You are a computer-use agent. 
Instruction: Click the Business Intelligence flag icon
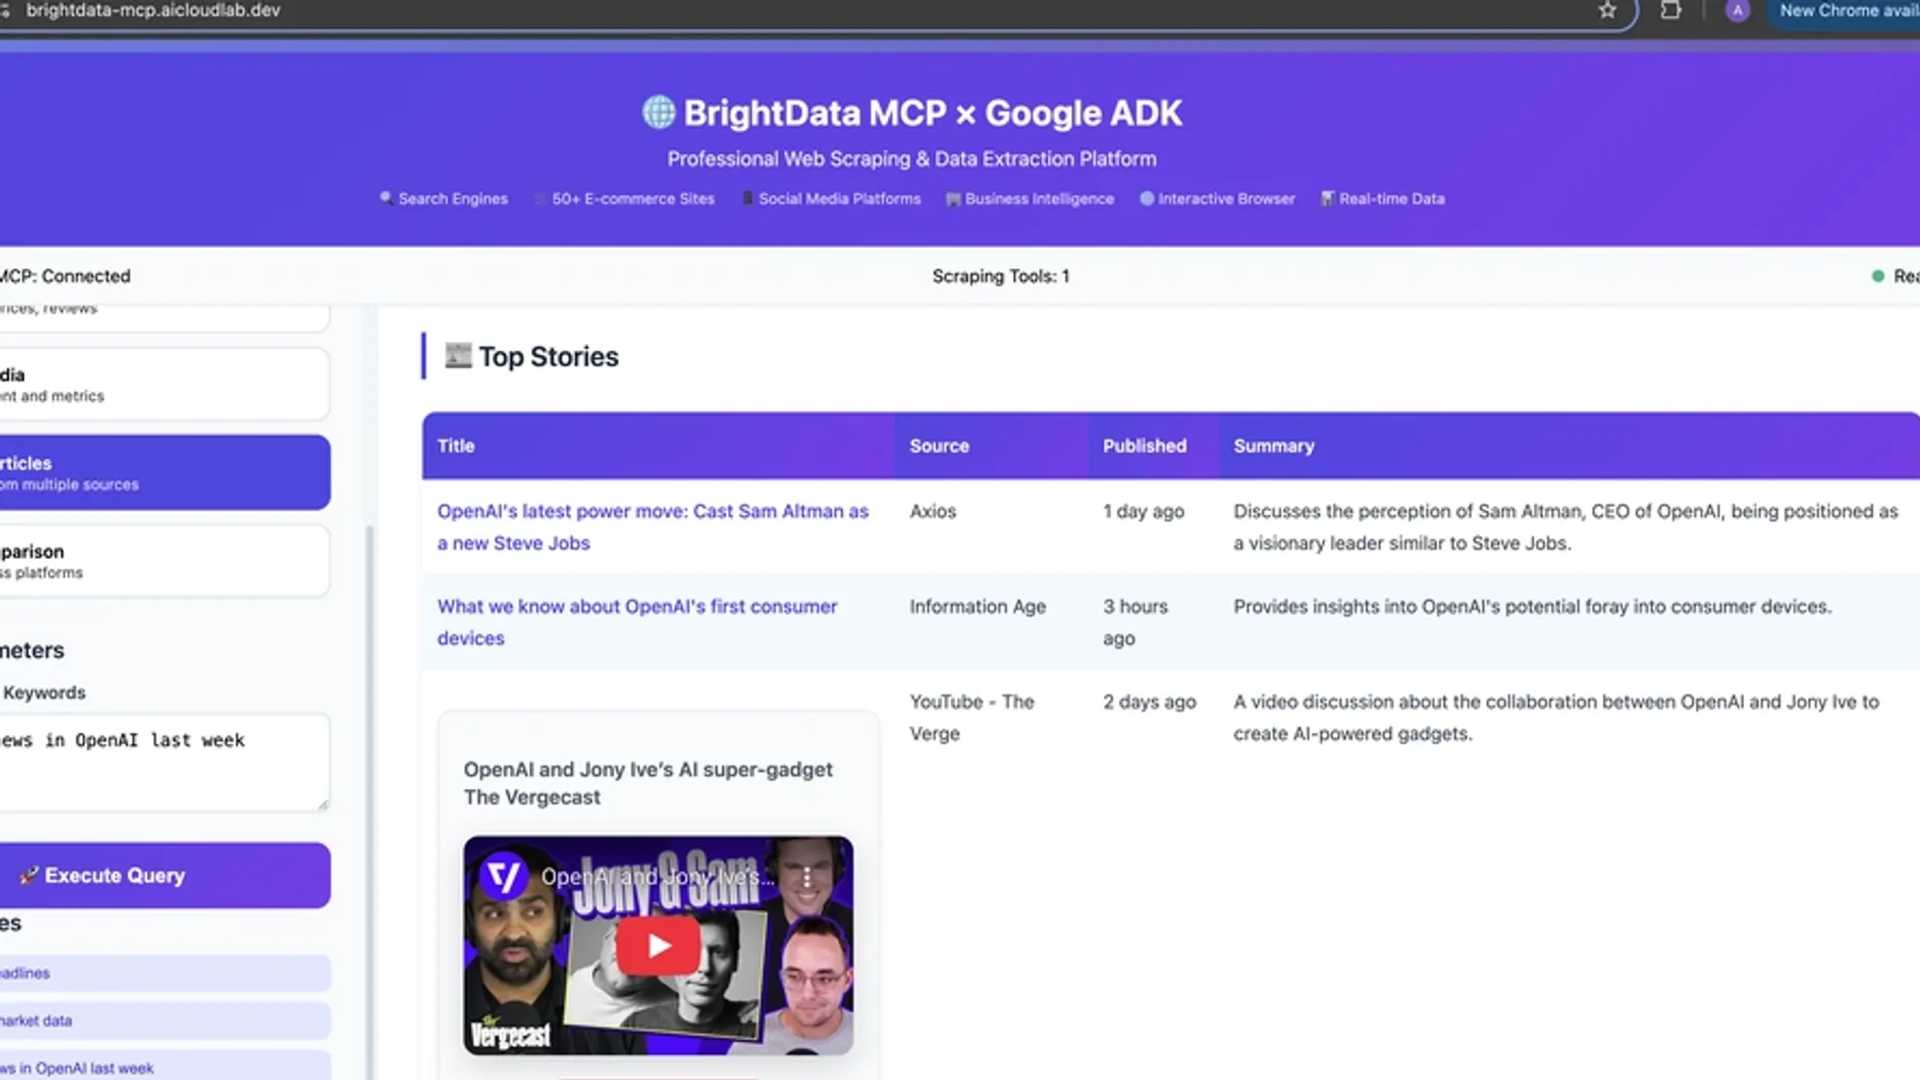(x=953, y=198)
